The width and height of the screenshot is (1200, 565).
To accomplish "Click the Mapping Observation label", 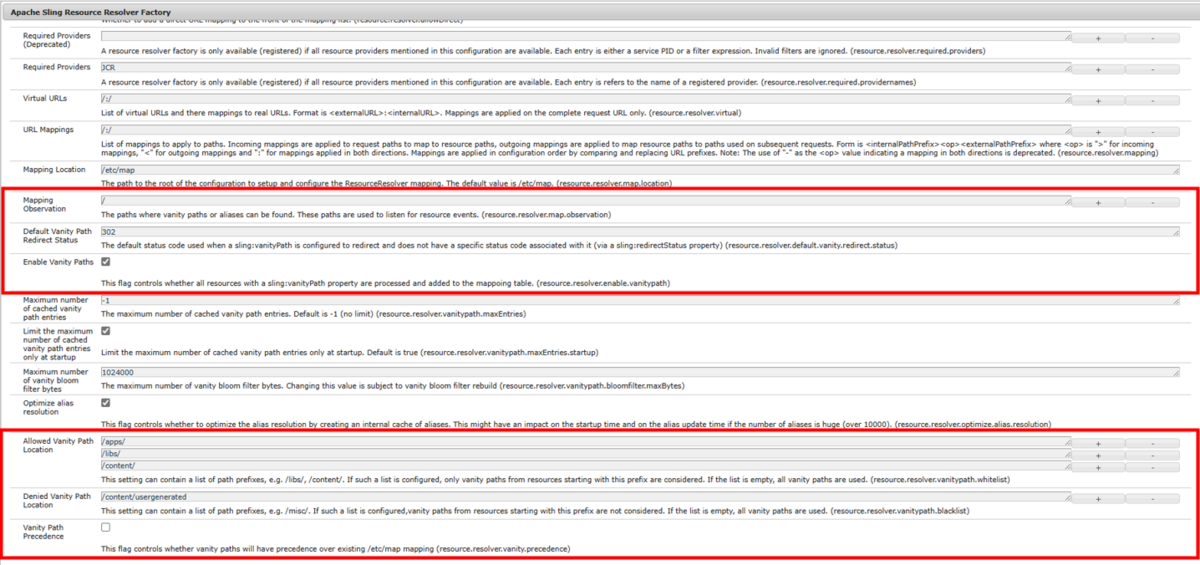I will [x=44, y=205].
